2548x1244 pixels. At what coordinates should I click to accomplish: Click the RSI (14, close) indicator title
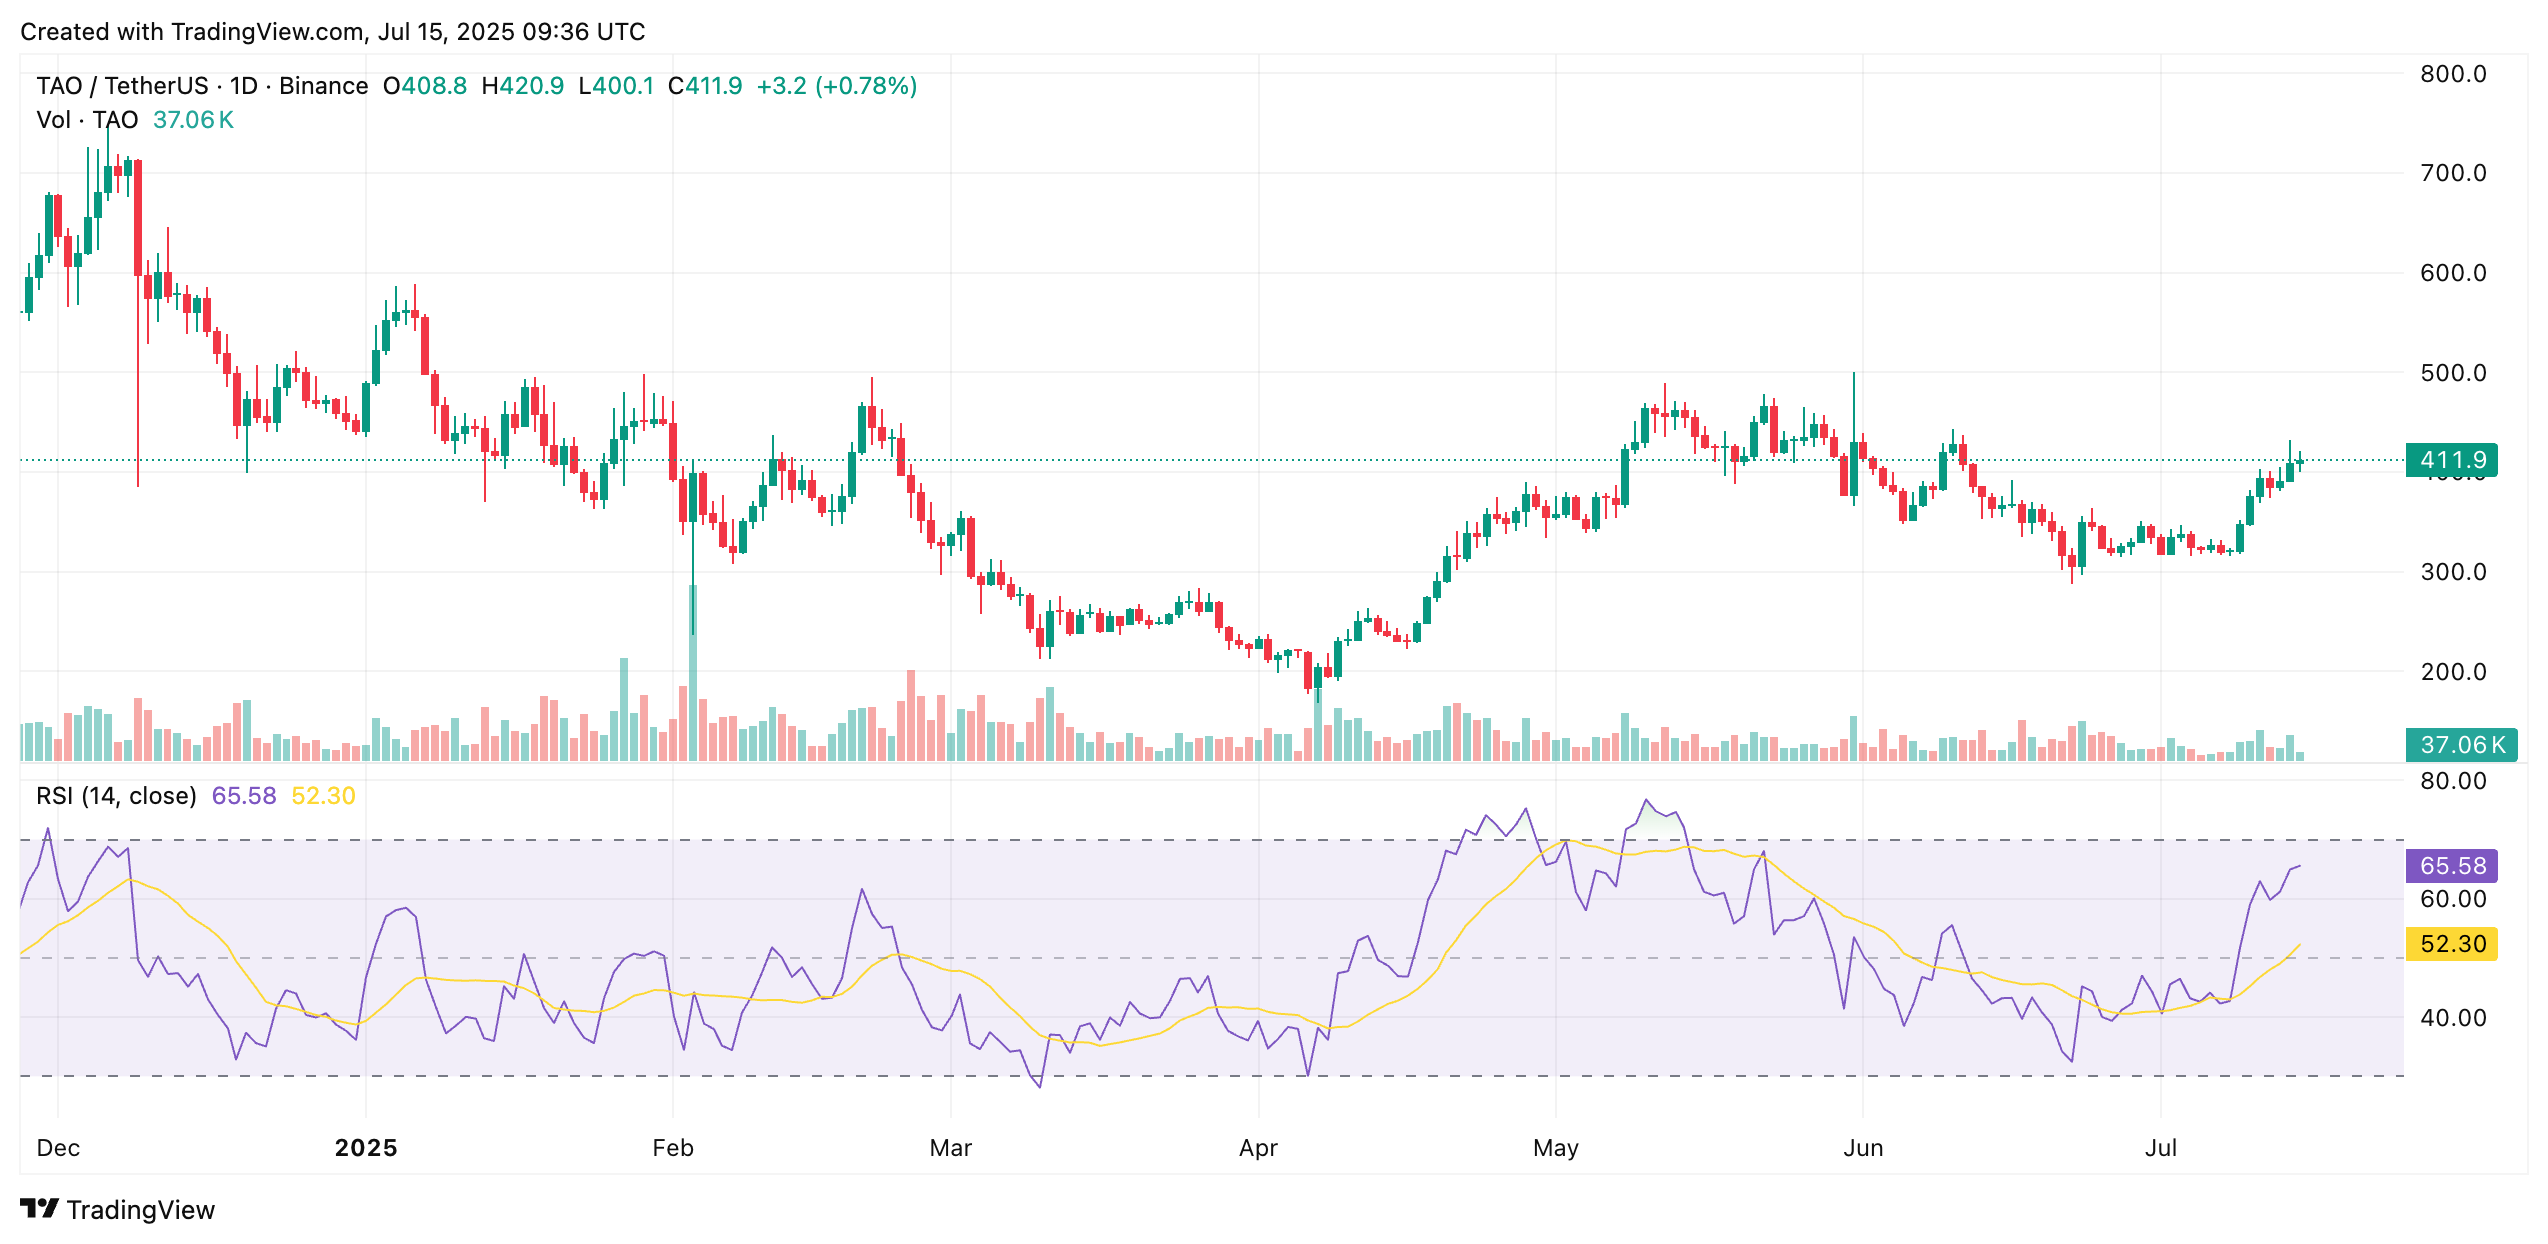pyautogui.click(x=119, y=793)
